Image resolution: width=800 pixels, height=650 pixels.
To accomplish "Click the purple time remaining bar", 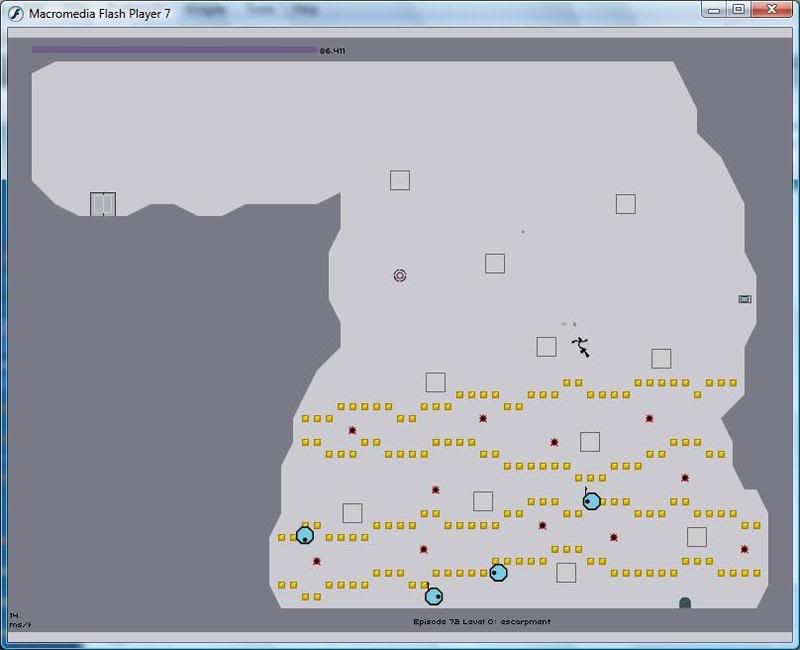I will click(x=173, y=49).
